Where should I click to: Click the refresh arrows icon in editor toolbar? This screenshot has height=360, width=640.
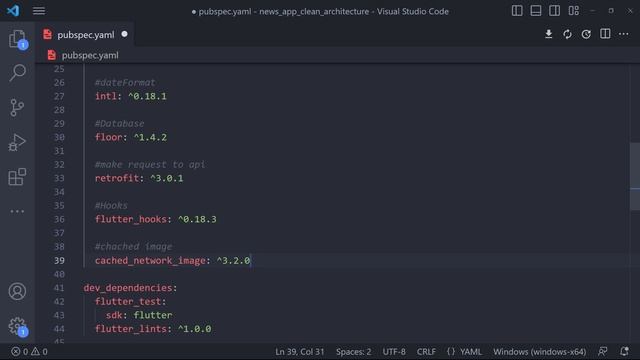568,34
